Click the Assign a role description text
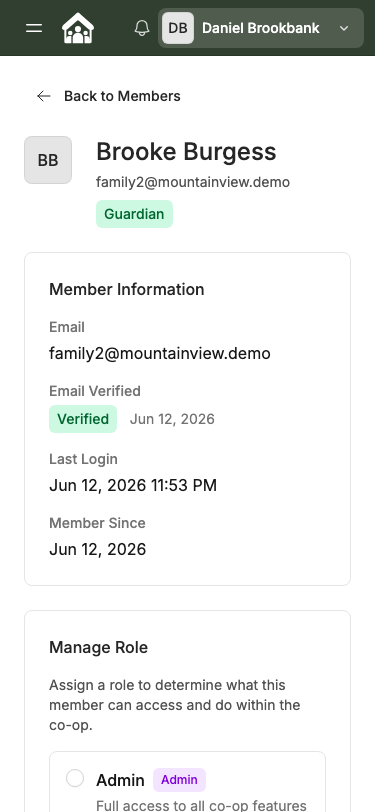The height and width of the screenshot is (812, 375). pos(175,705)
